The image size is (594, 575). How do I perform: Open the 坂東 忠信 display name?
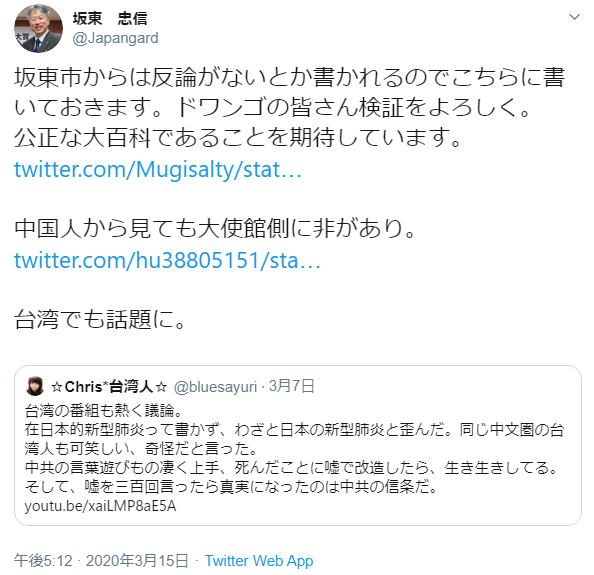[x=110, y=18]
